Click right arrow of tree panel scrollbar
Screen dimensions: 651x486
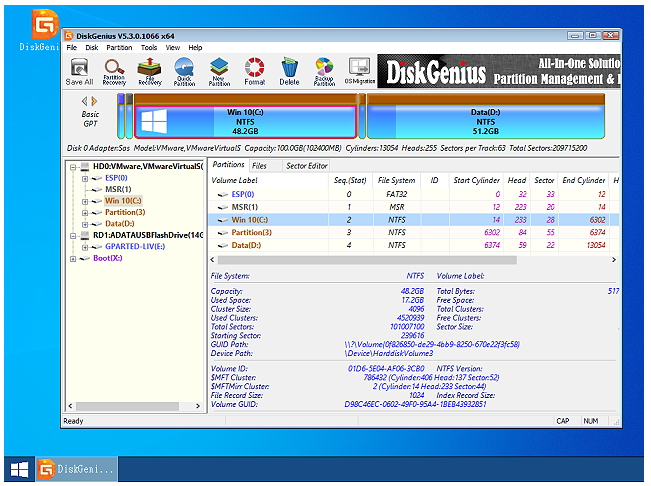pyautogui.click(x=198, y=406)
